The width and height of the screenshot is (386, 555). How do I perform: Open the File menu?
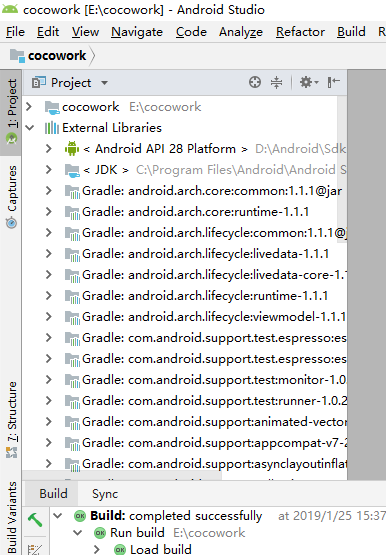(15, 32)
